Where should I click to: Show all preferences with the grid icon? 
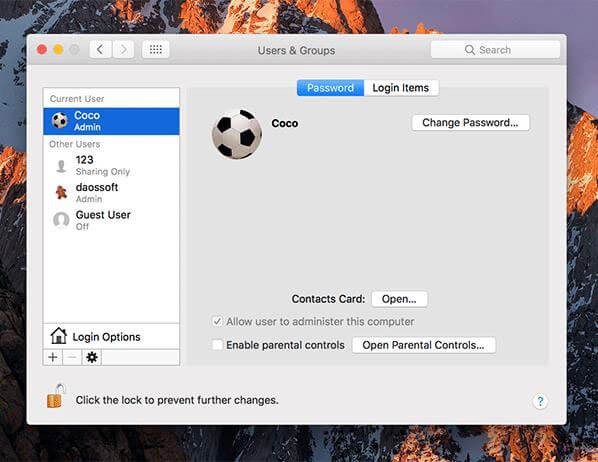[156, 50]
